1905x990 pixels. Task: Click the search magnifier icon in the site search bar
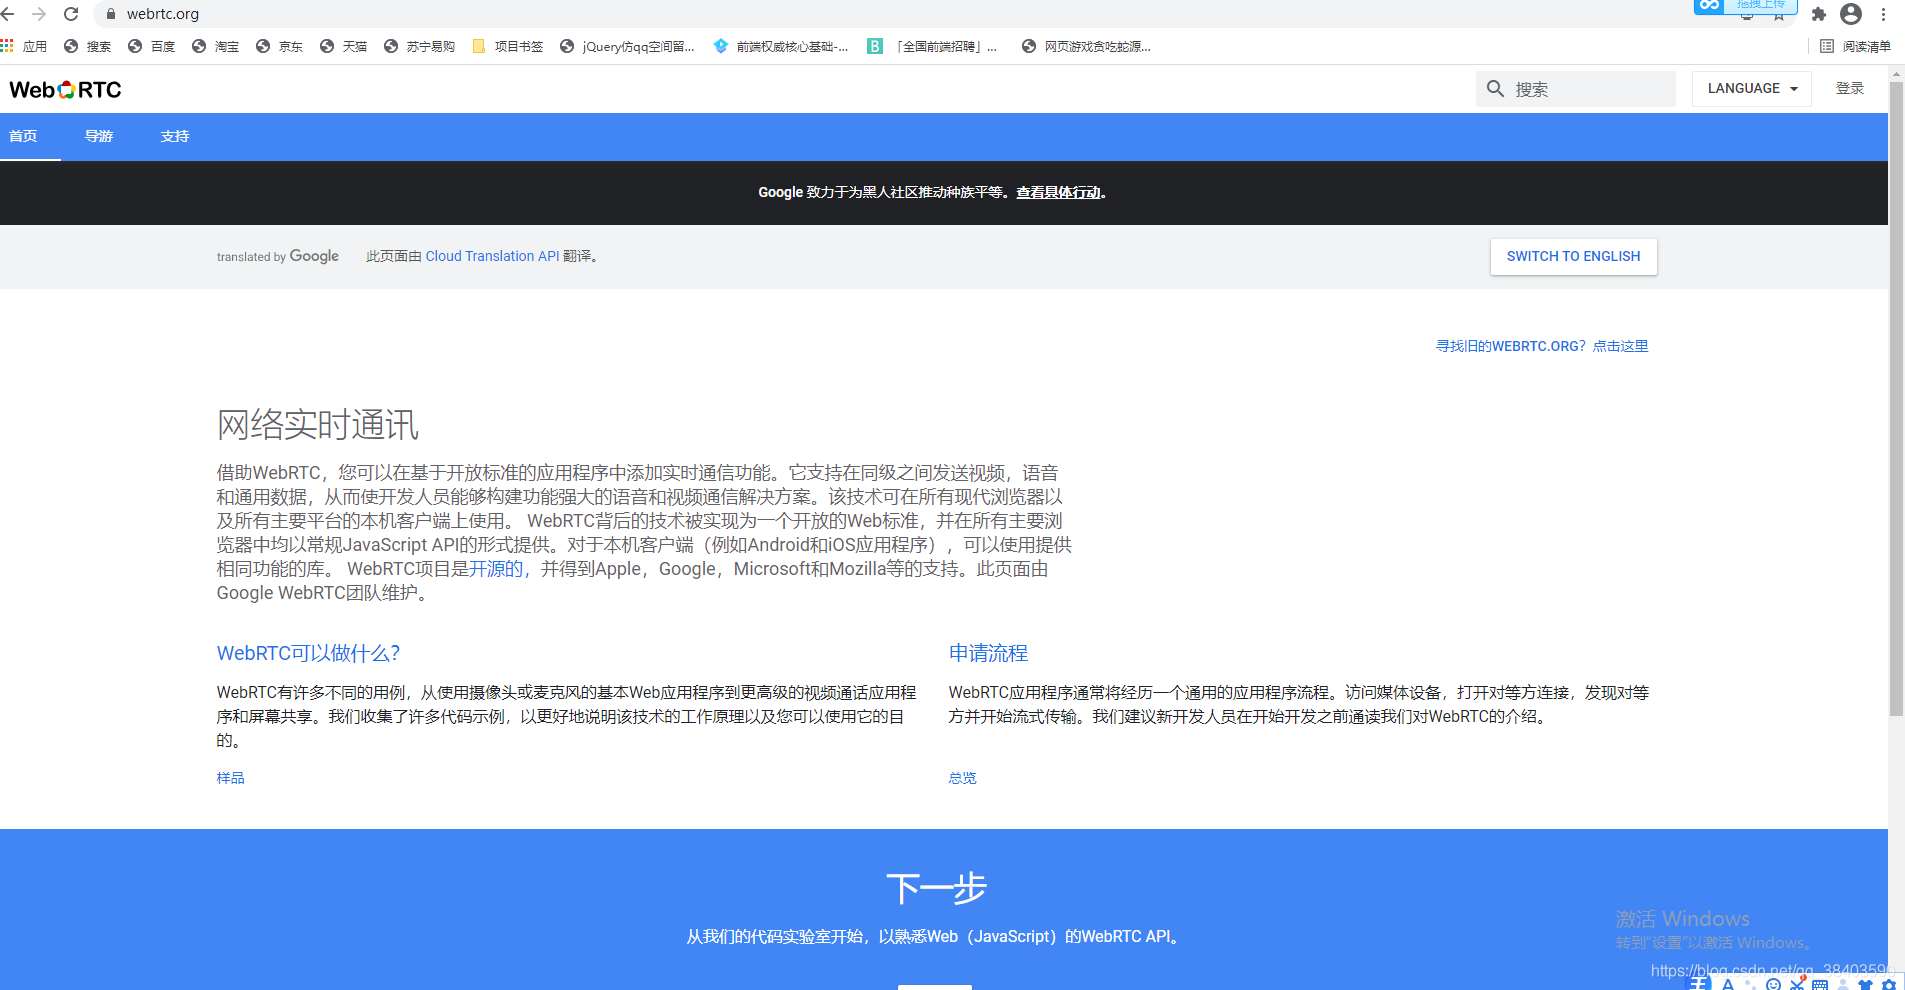(x=1496, y=89)
